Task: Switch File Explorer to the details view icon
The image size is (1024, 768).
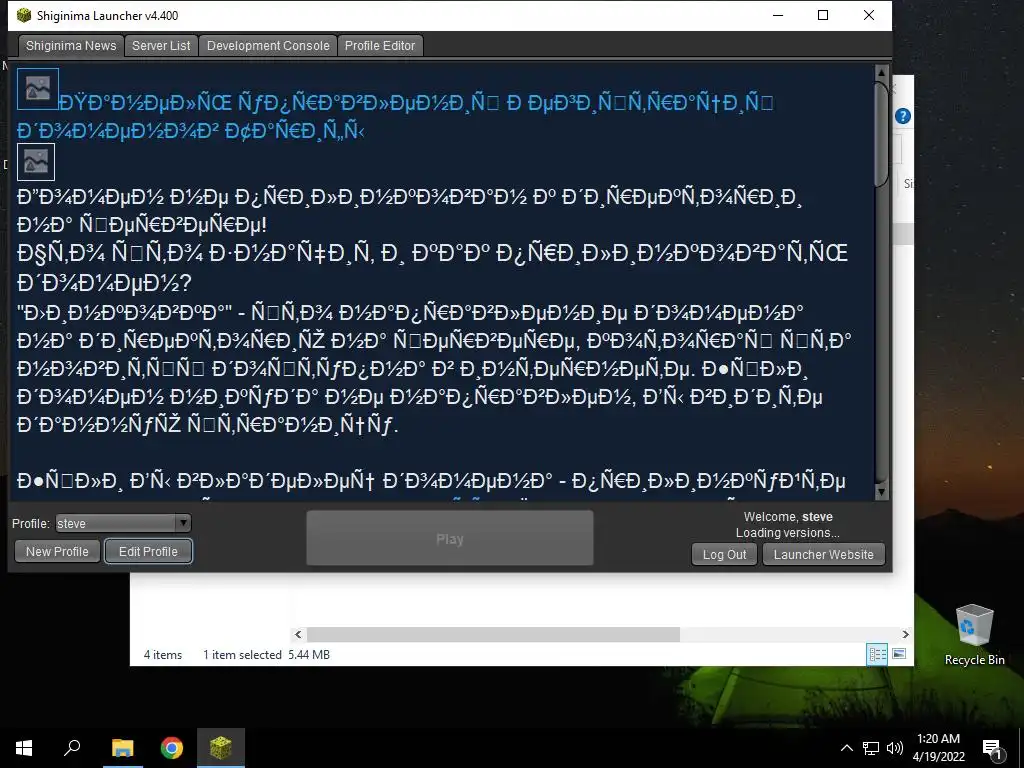Action: [x=877, y=654]
